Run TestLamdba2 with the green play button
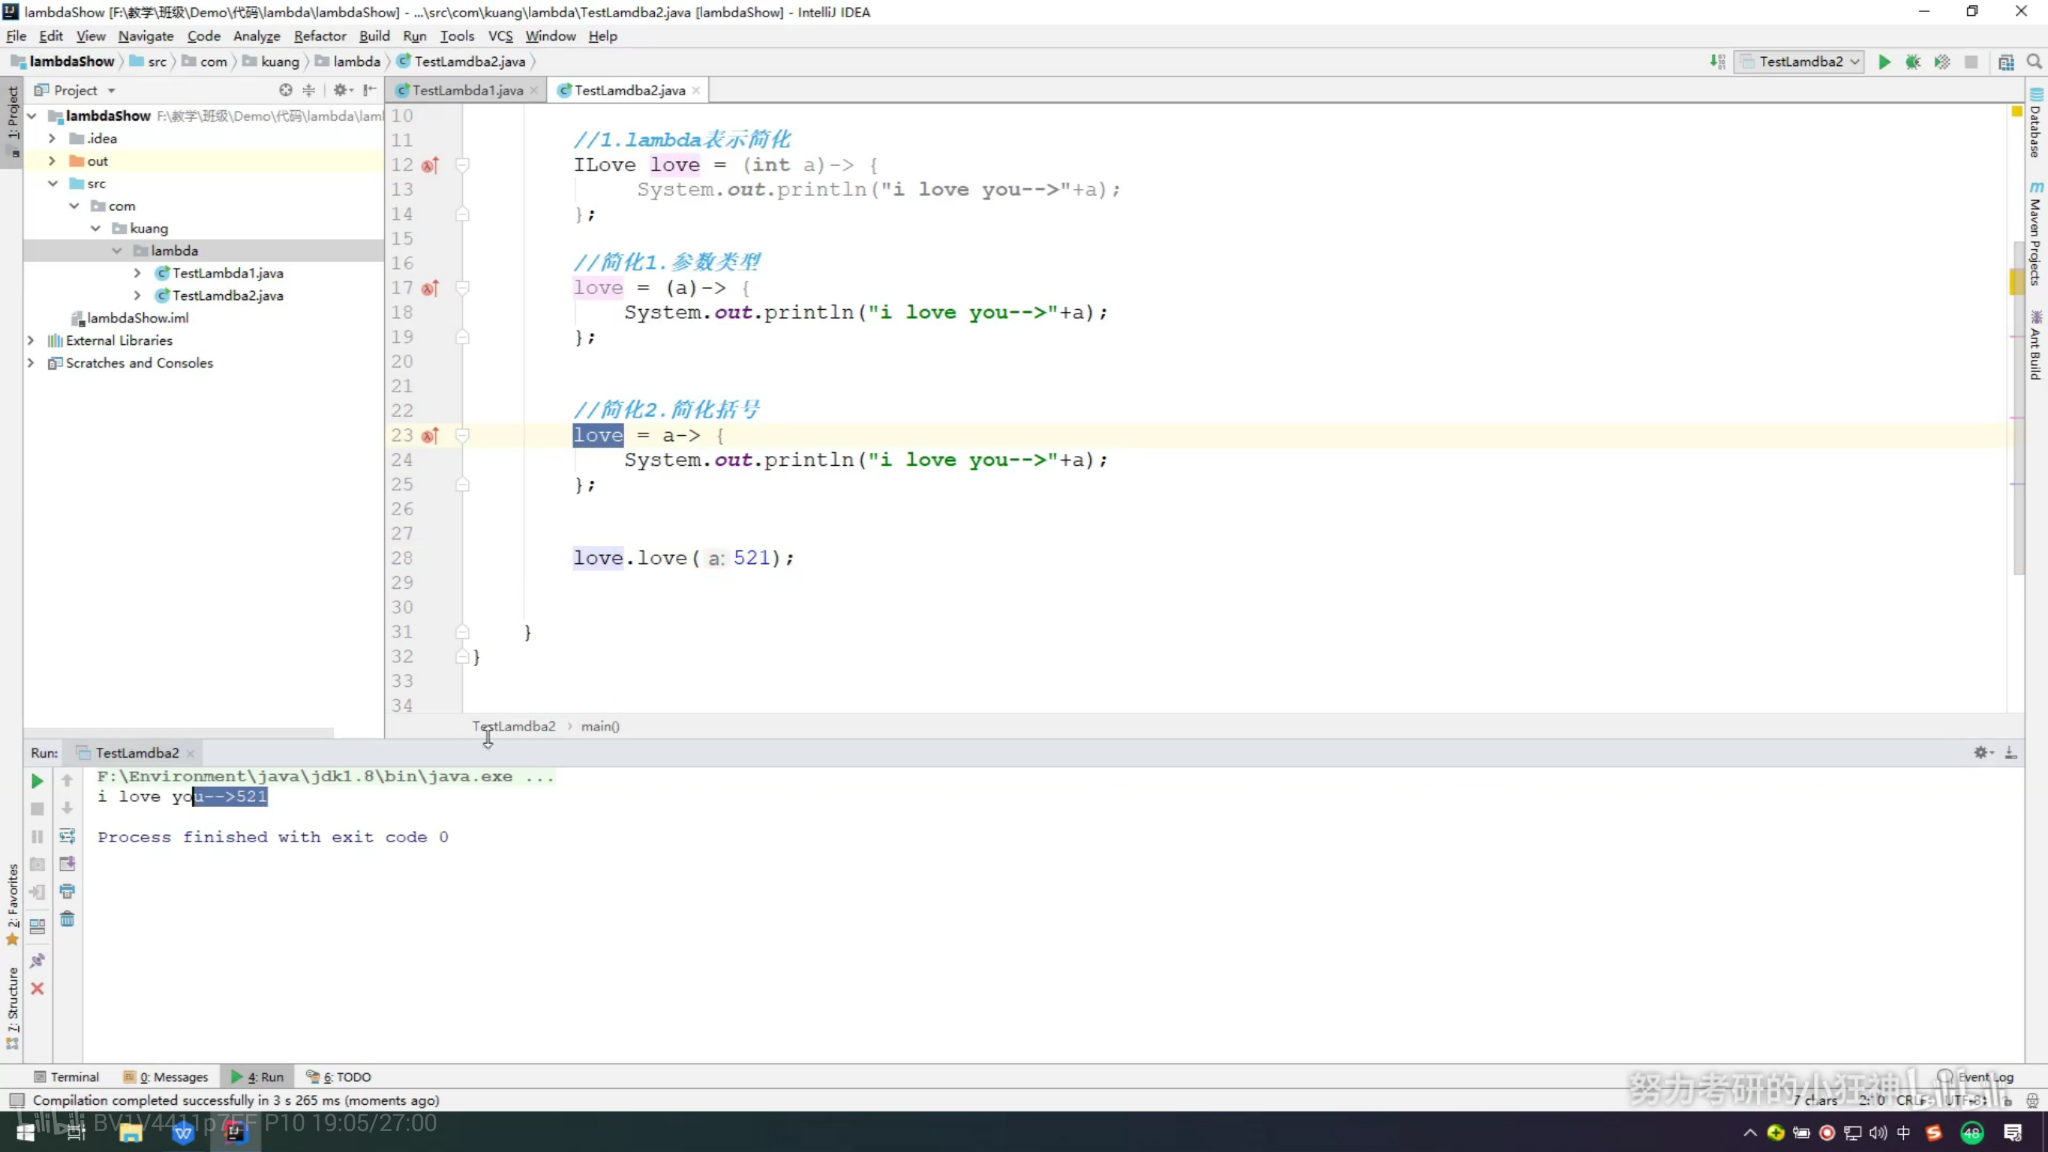The width and height of the screenshot is (2048, 1152). pos(1884,62)
